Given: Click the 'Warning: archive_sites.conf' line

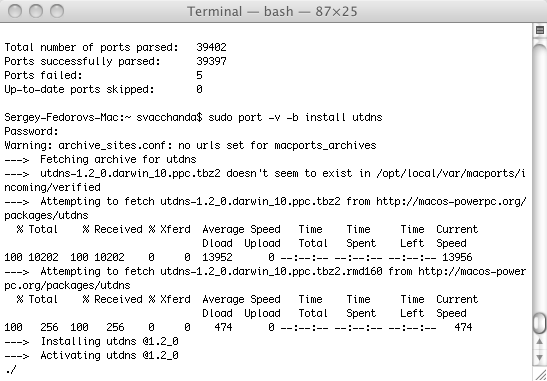Looking at the screenshot, I should click(x=190, y=145).
